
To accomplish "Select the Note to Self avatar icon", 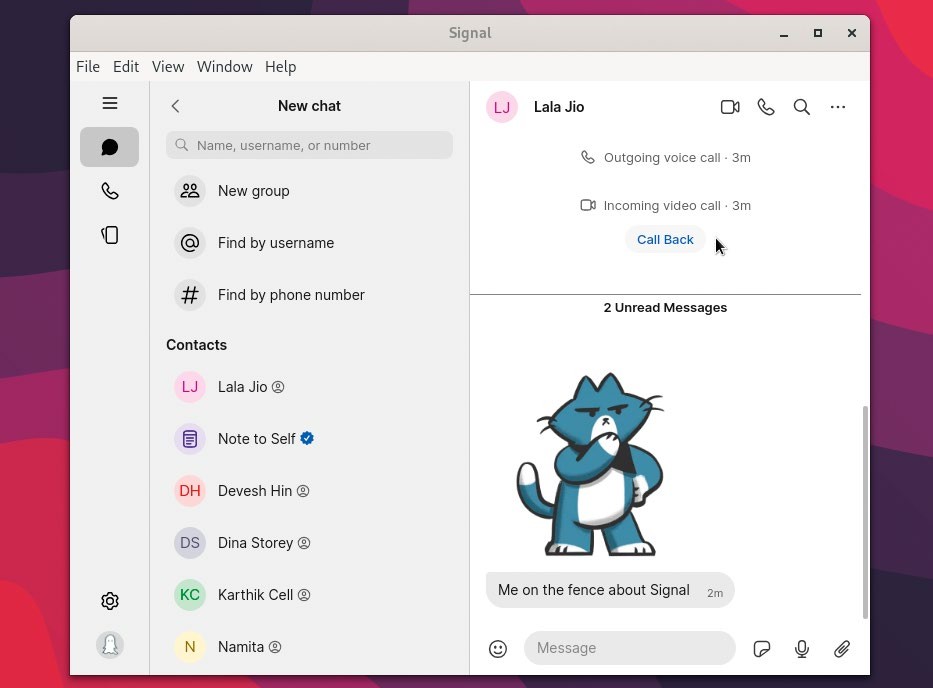I will tap(190, 439).
